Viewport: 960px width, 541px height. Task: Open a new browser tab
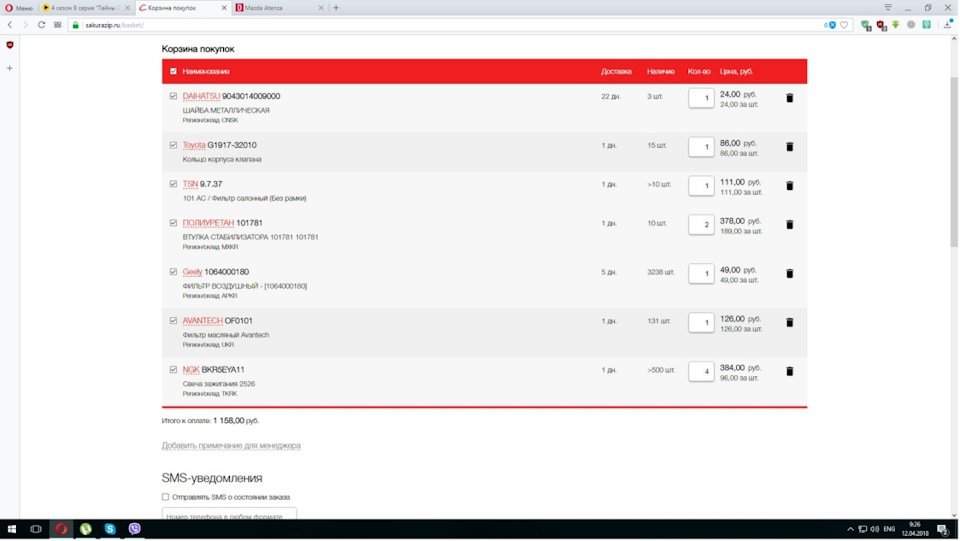336,8
